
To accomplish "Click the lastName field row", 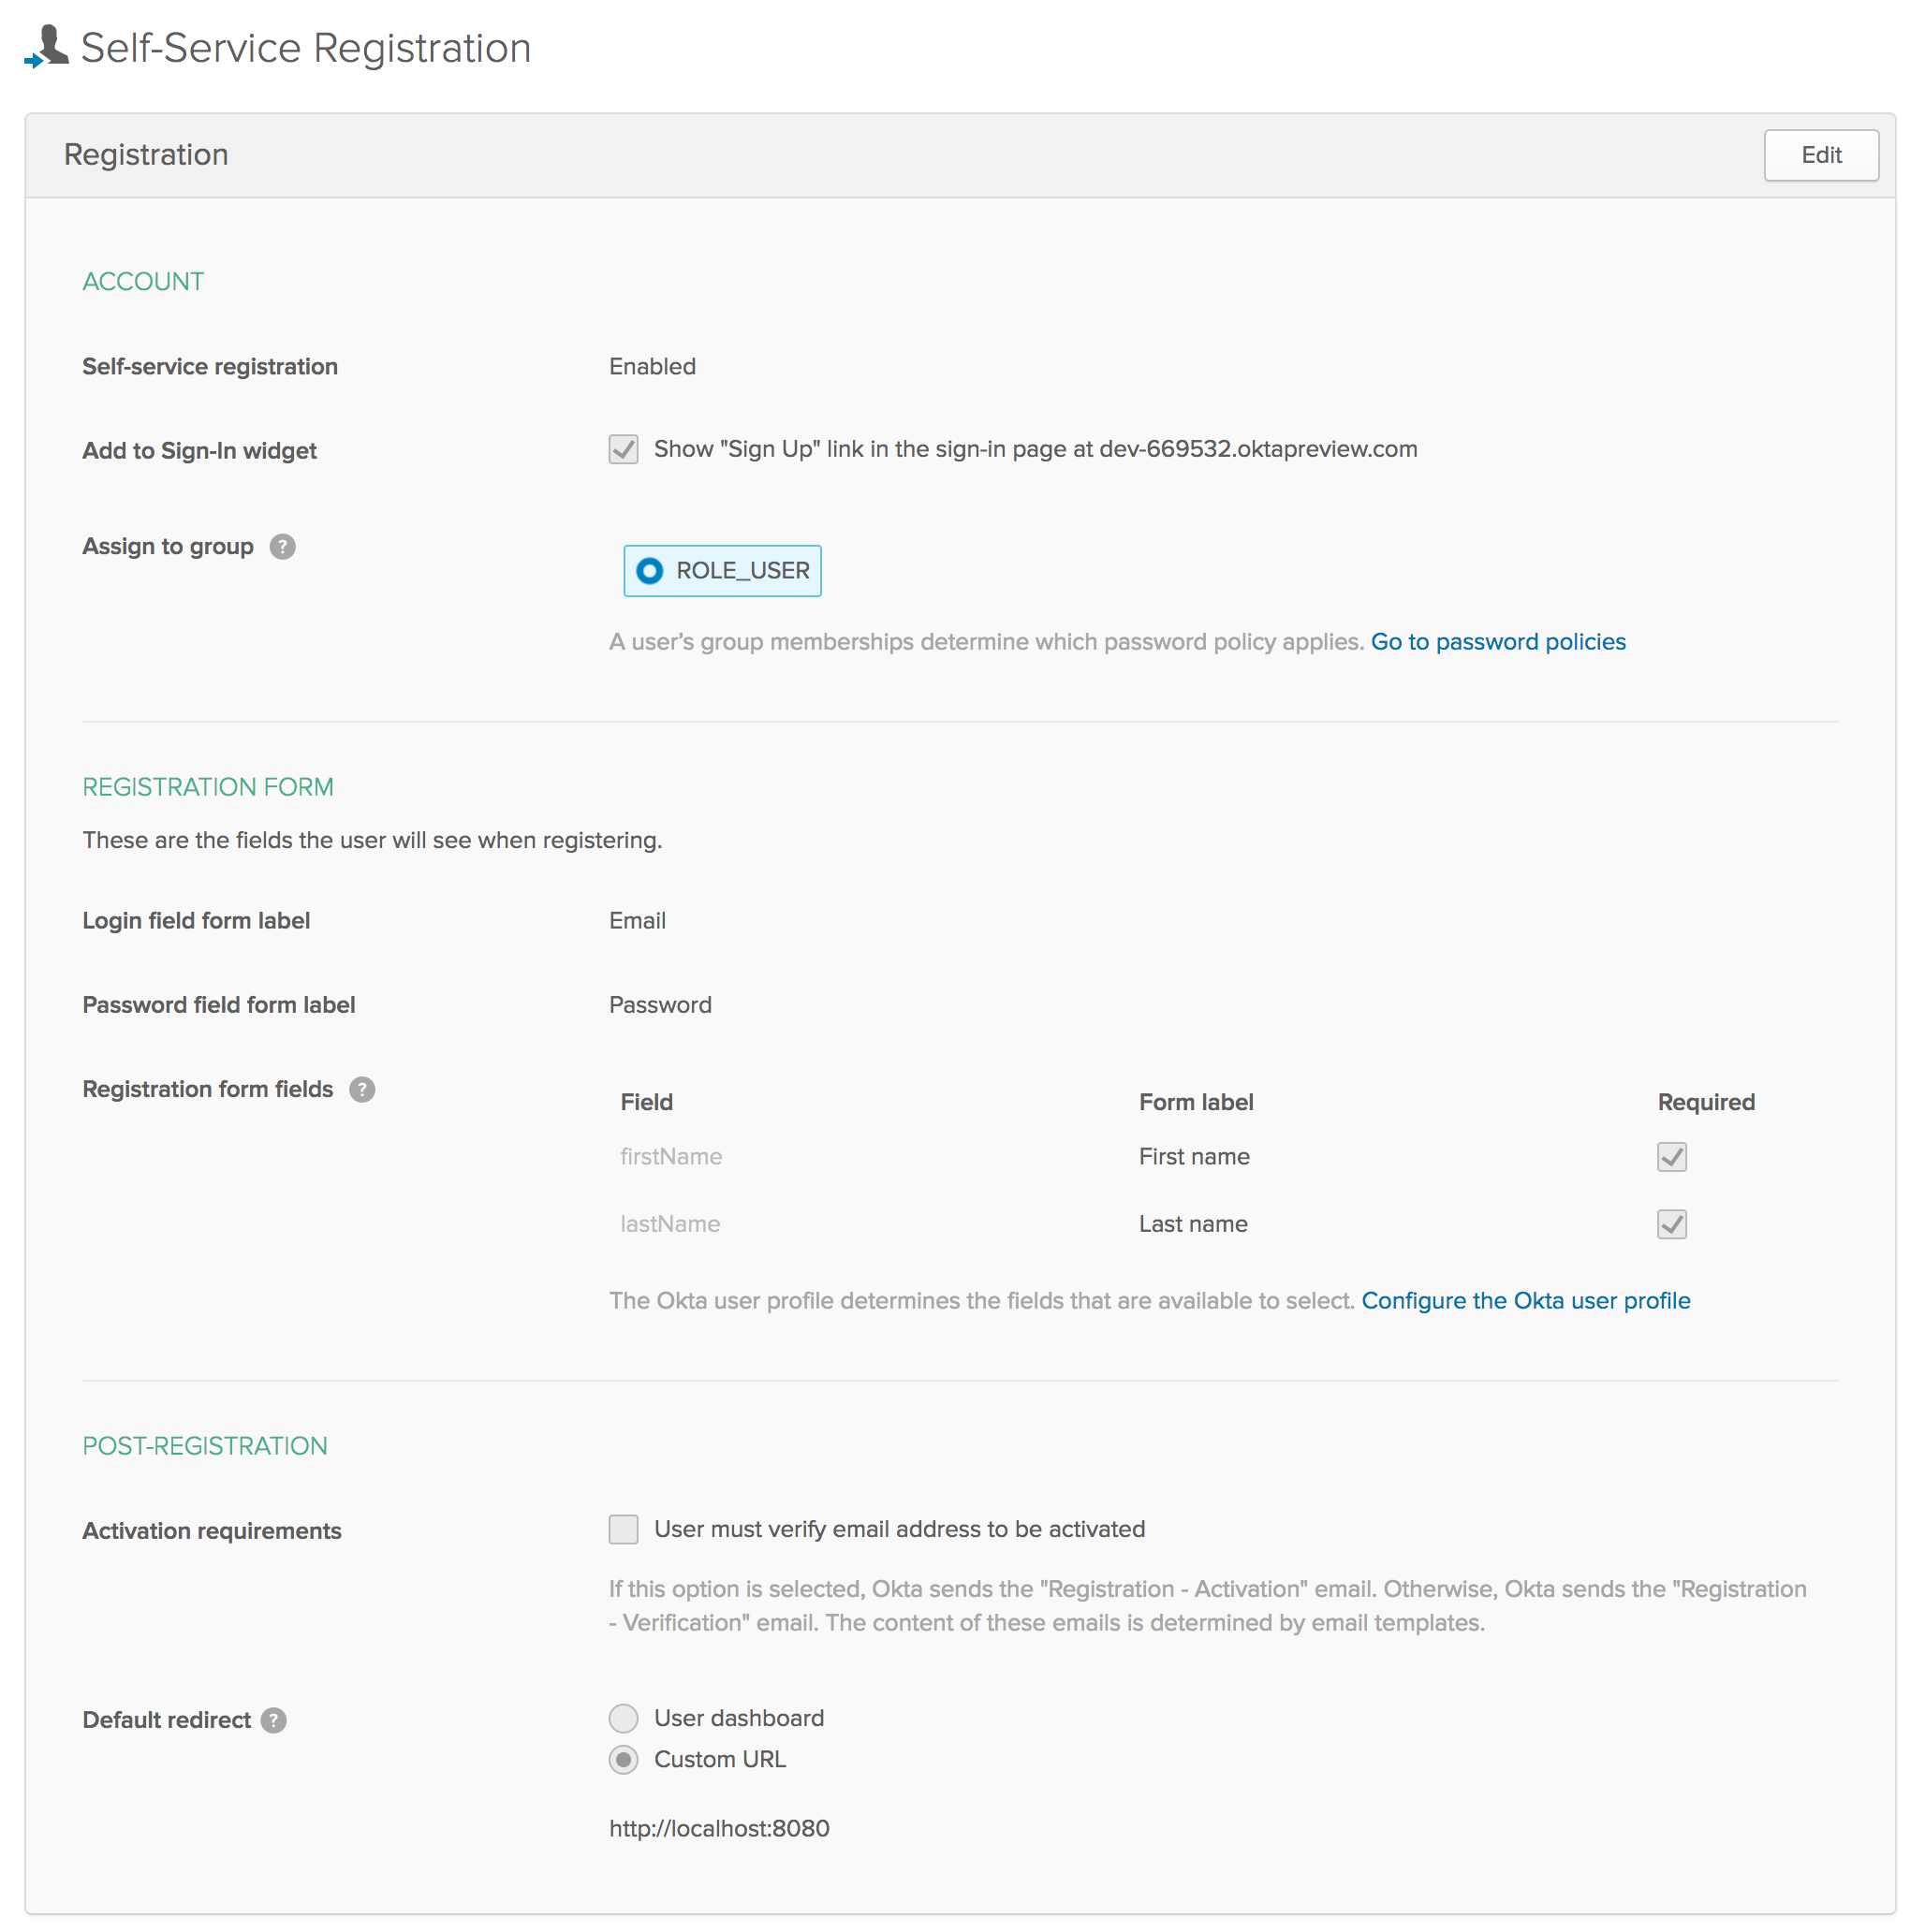I will (x=670, y=1224).
